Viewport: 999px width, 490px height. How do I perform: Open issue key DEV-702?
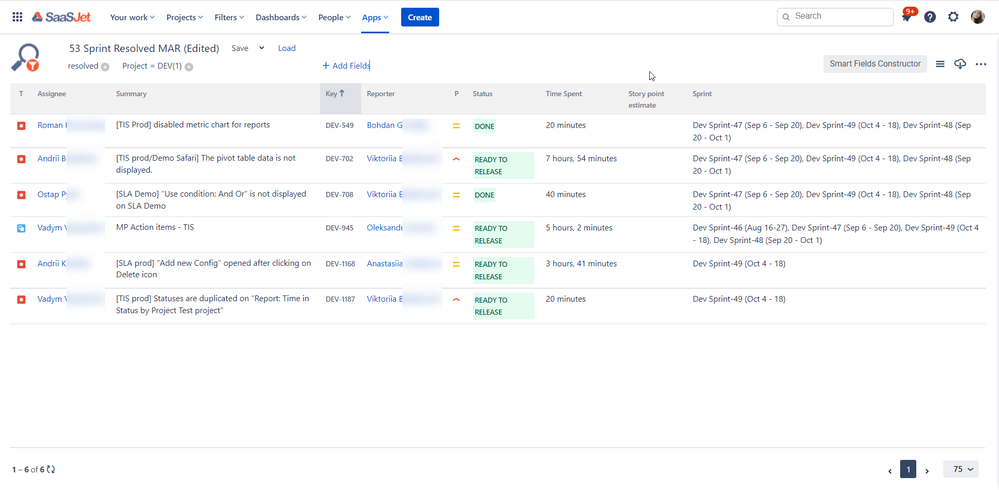[340, 159]
